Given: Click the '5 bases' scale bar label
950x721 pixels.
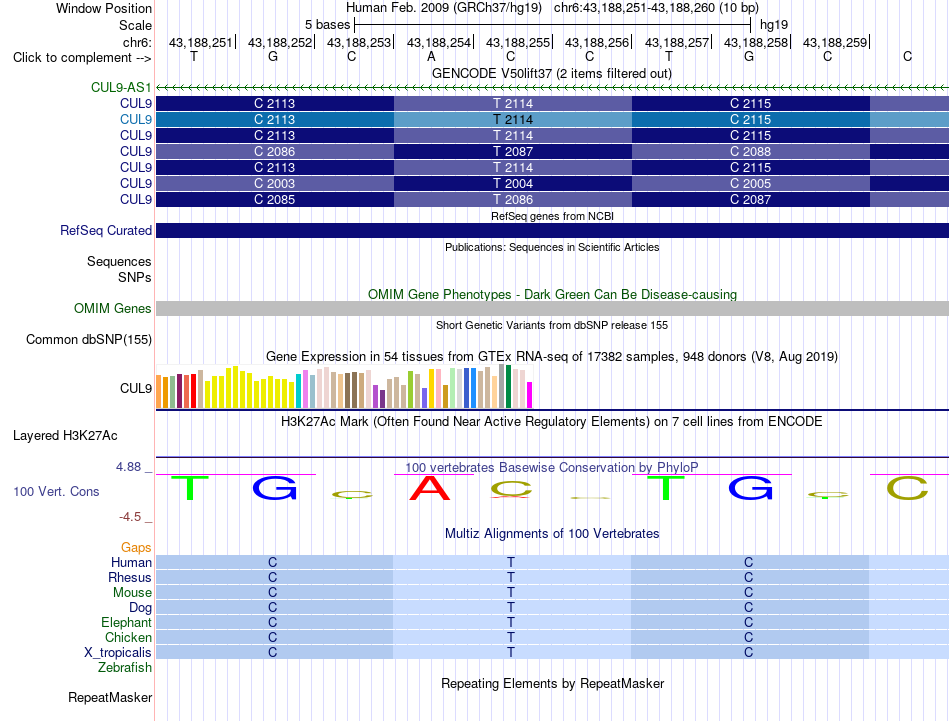Looking at the screenshot, I should [328, 25].
